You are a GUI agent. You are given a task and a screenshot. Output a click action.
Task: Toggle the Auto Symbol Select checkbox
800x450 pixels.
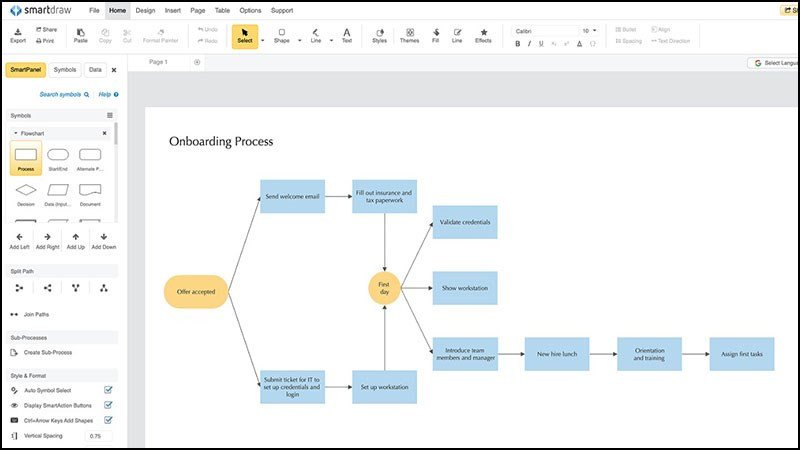[108, 390]
